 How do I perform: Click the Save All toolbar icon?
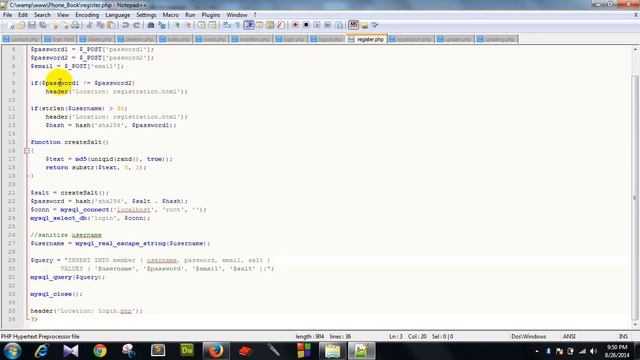(x=42, y=25)
